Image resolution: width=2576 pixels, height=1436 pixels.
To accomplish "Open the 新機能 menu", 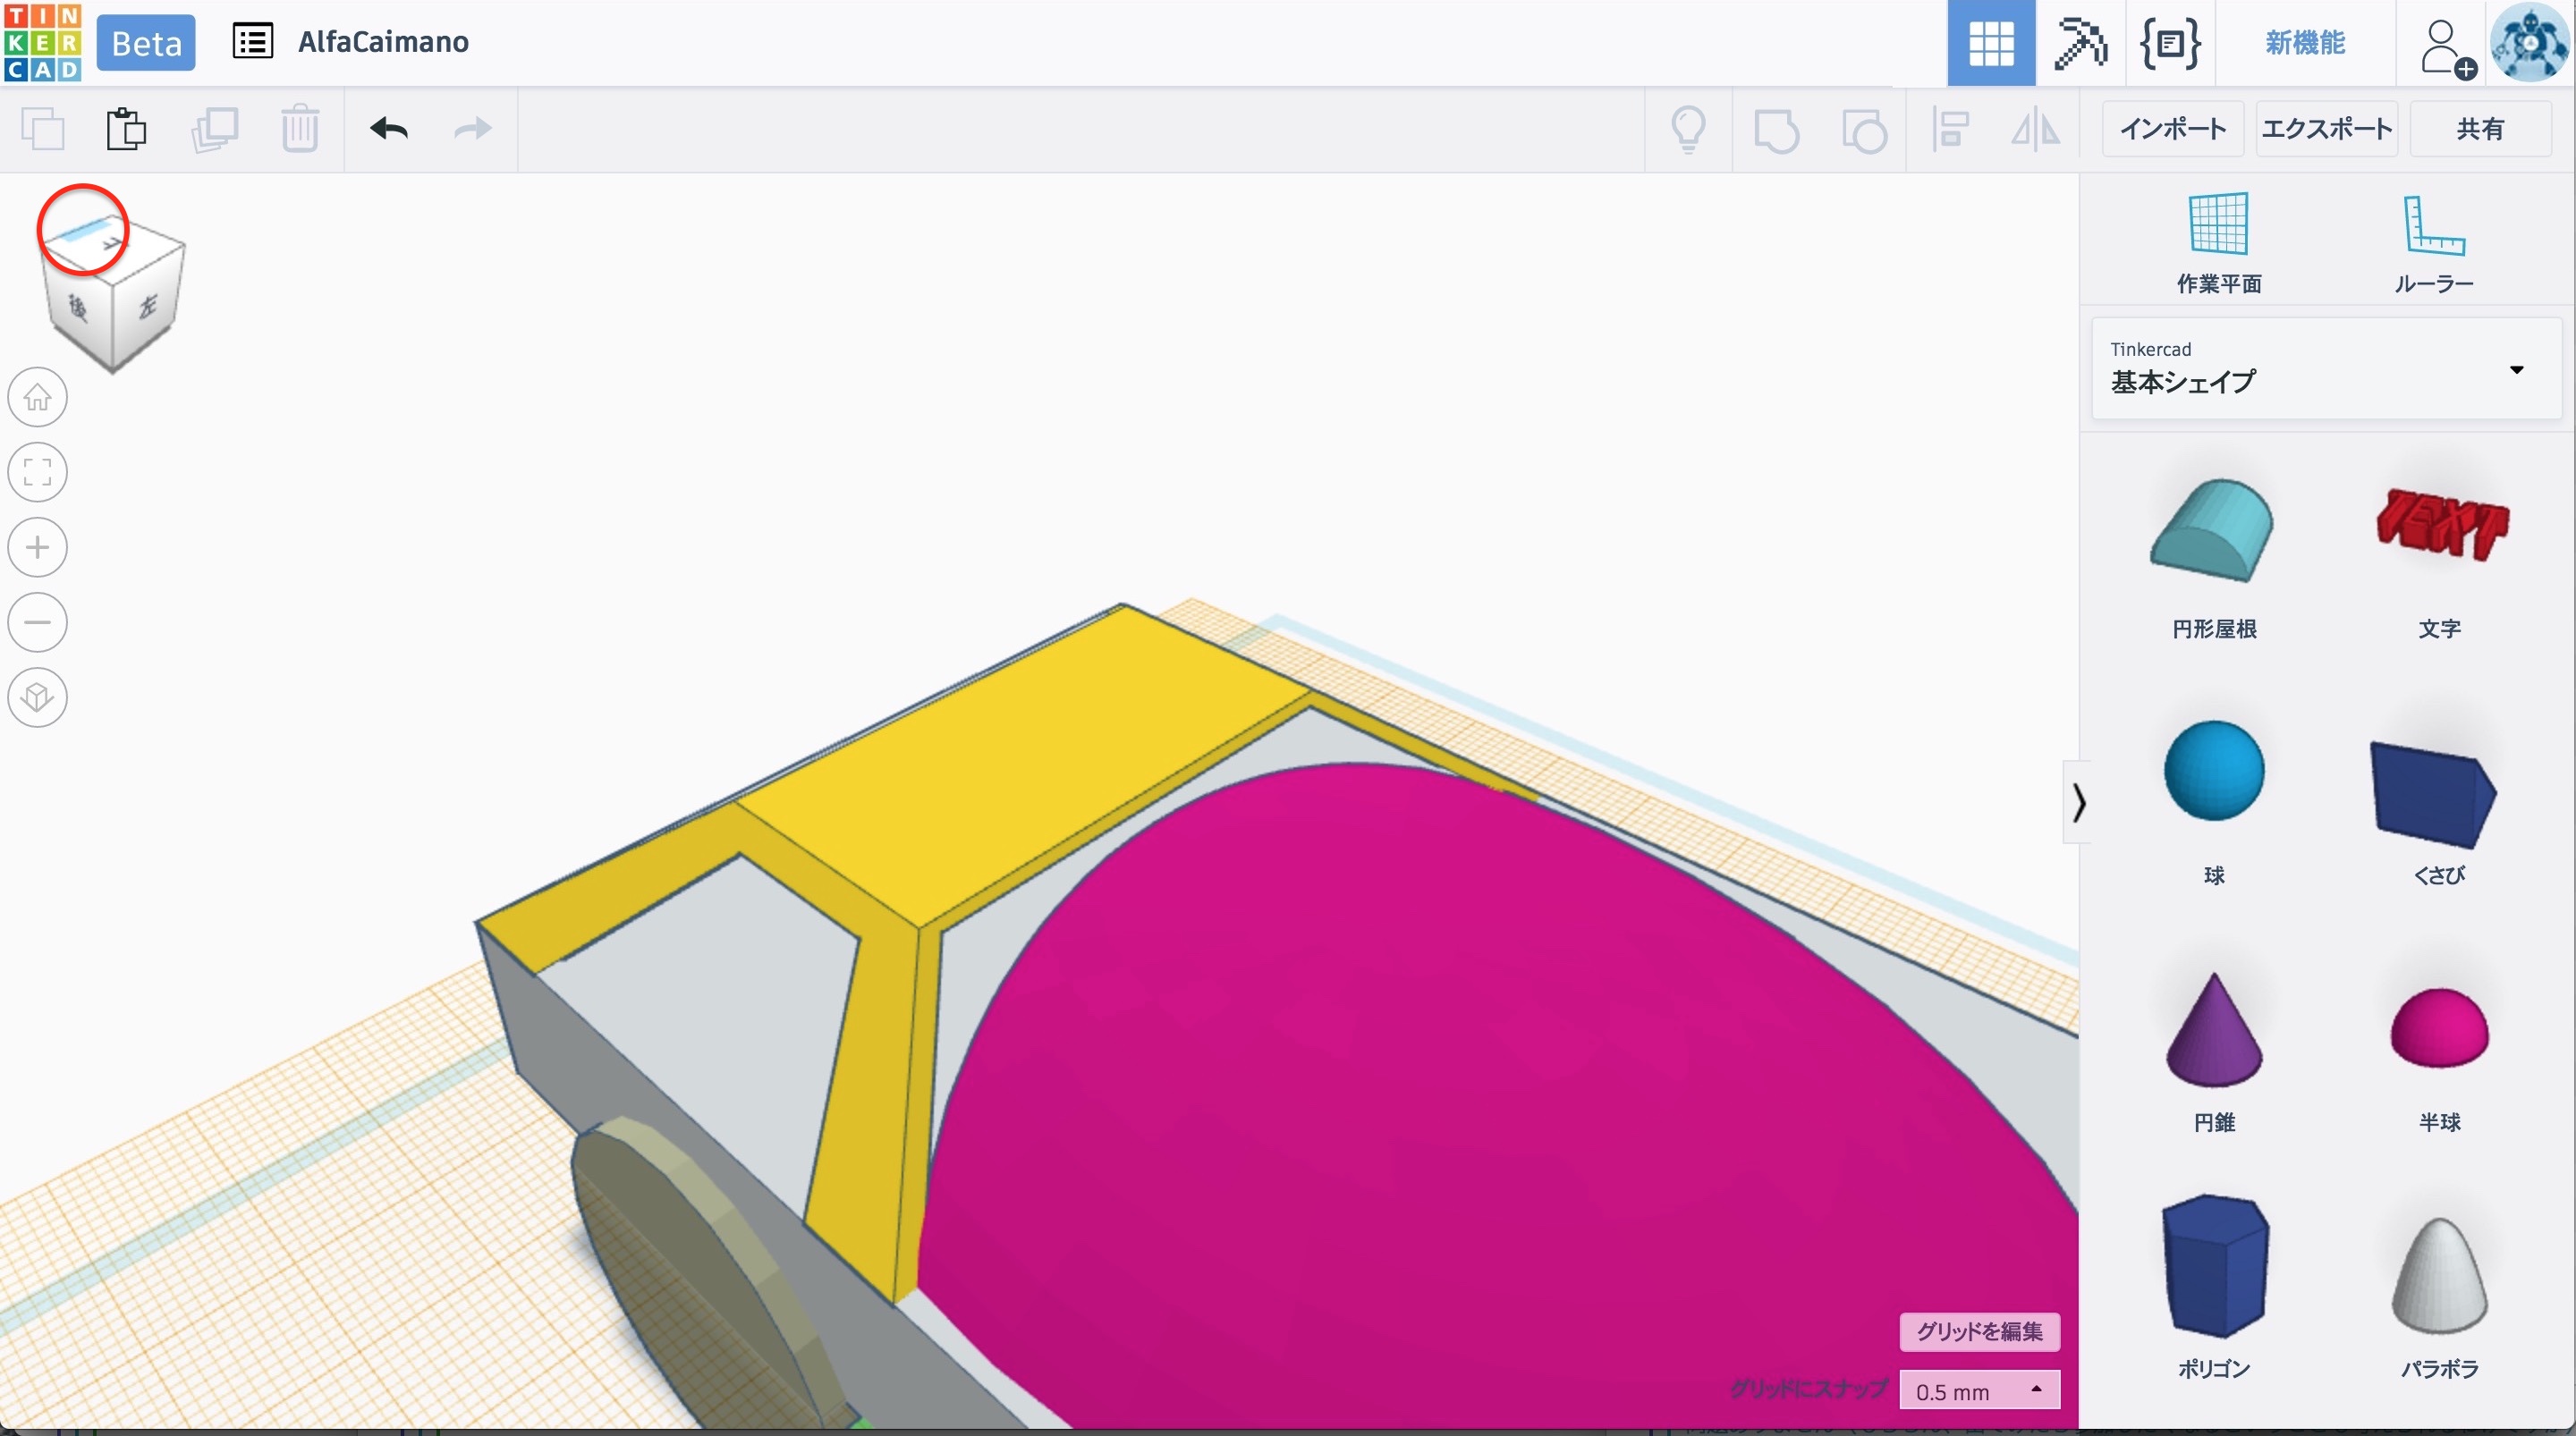I will (2304, 43).
